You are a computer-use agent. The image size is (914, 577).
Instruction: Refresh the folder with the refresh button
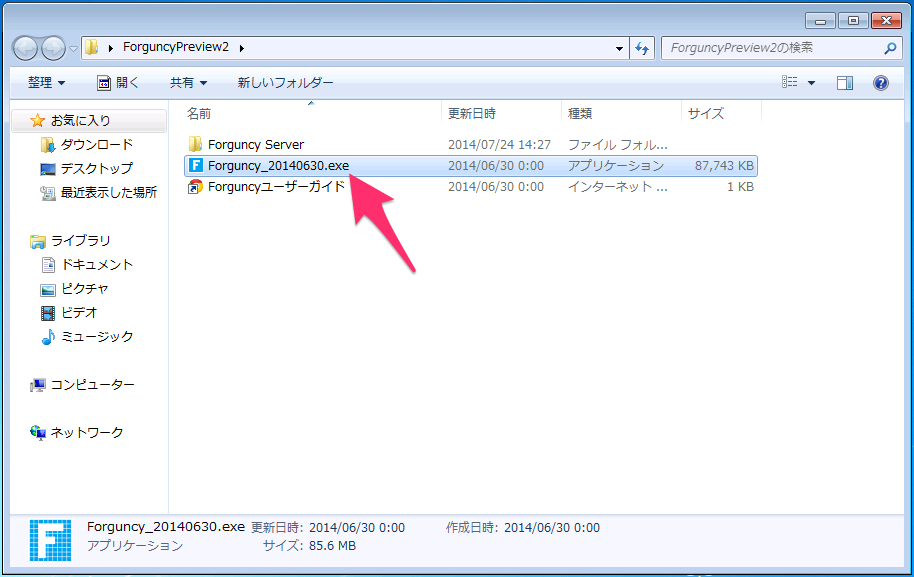pyautogui.click(x=642, y=48)
